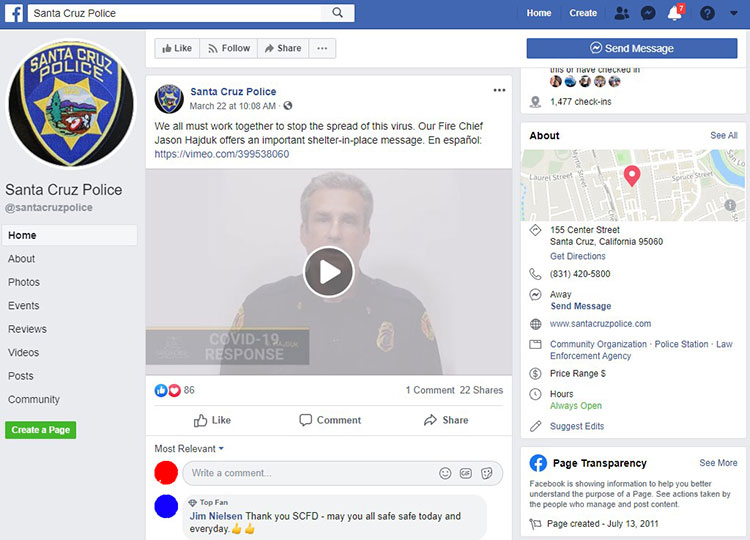
Task: Attach a sticker to the comment
Action: coord(486,473)
